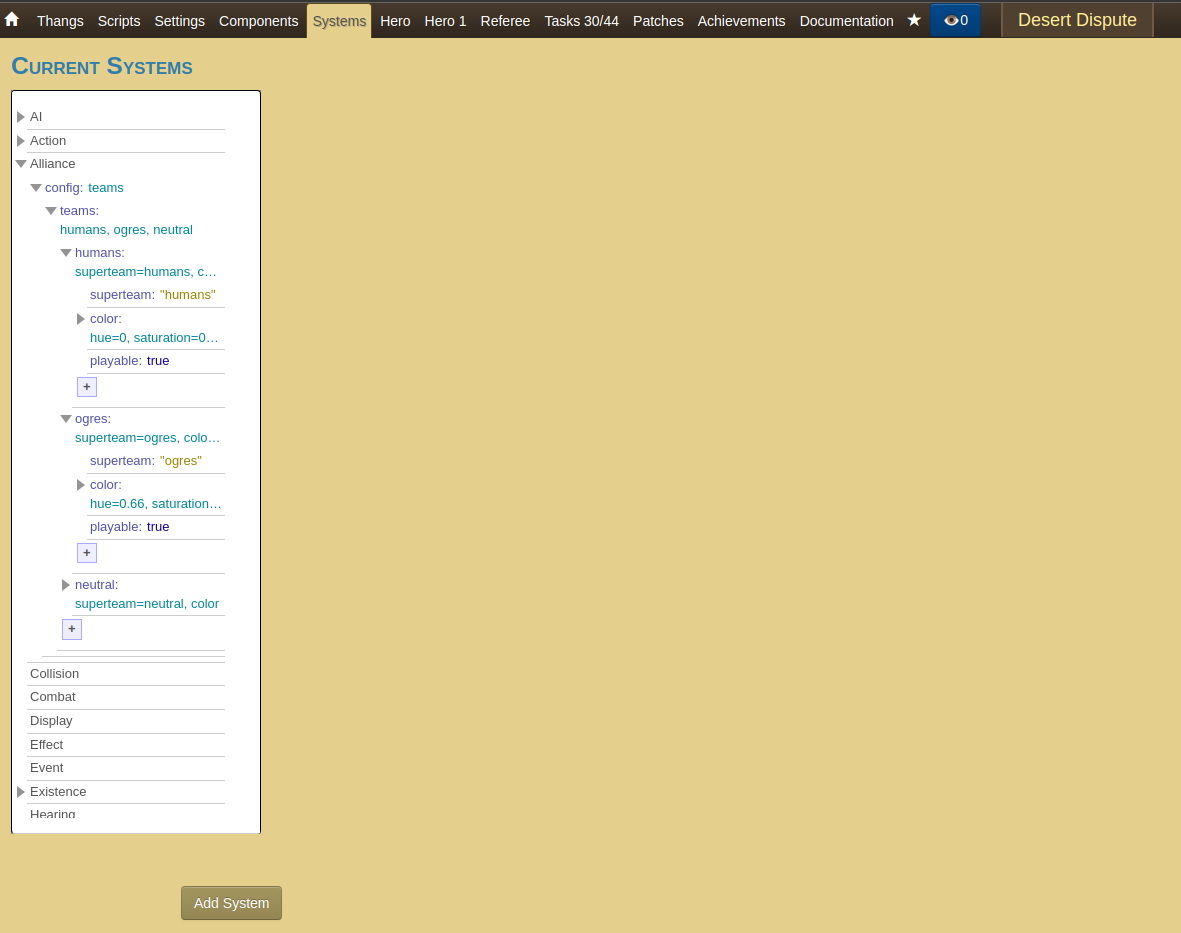Open the Documentation tab
This screenshot has width=1181, height=933.
847,21
